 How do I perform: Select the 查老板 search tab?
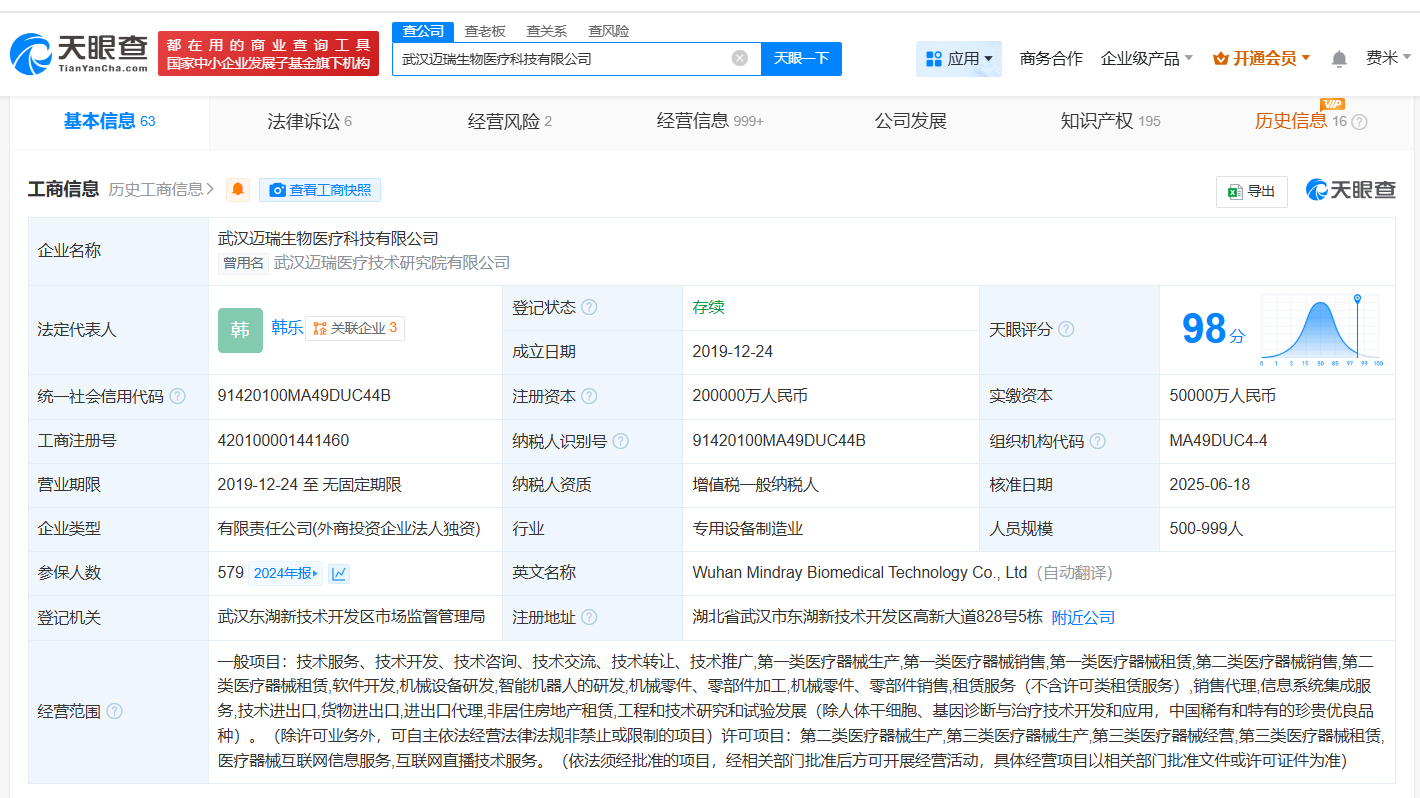tap(484, 31)
